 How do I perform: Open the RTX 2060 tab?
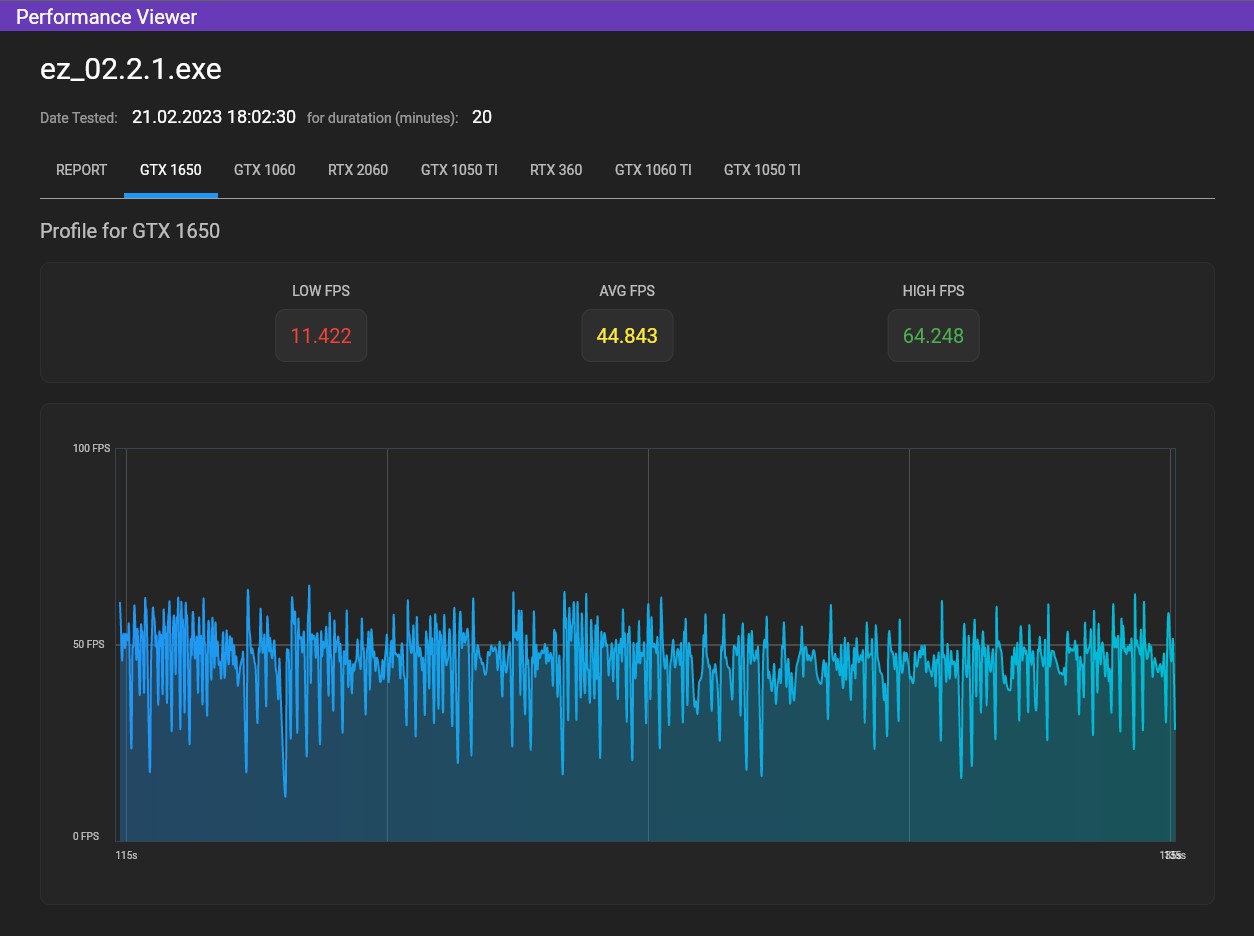point(358,170)
